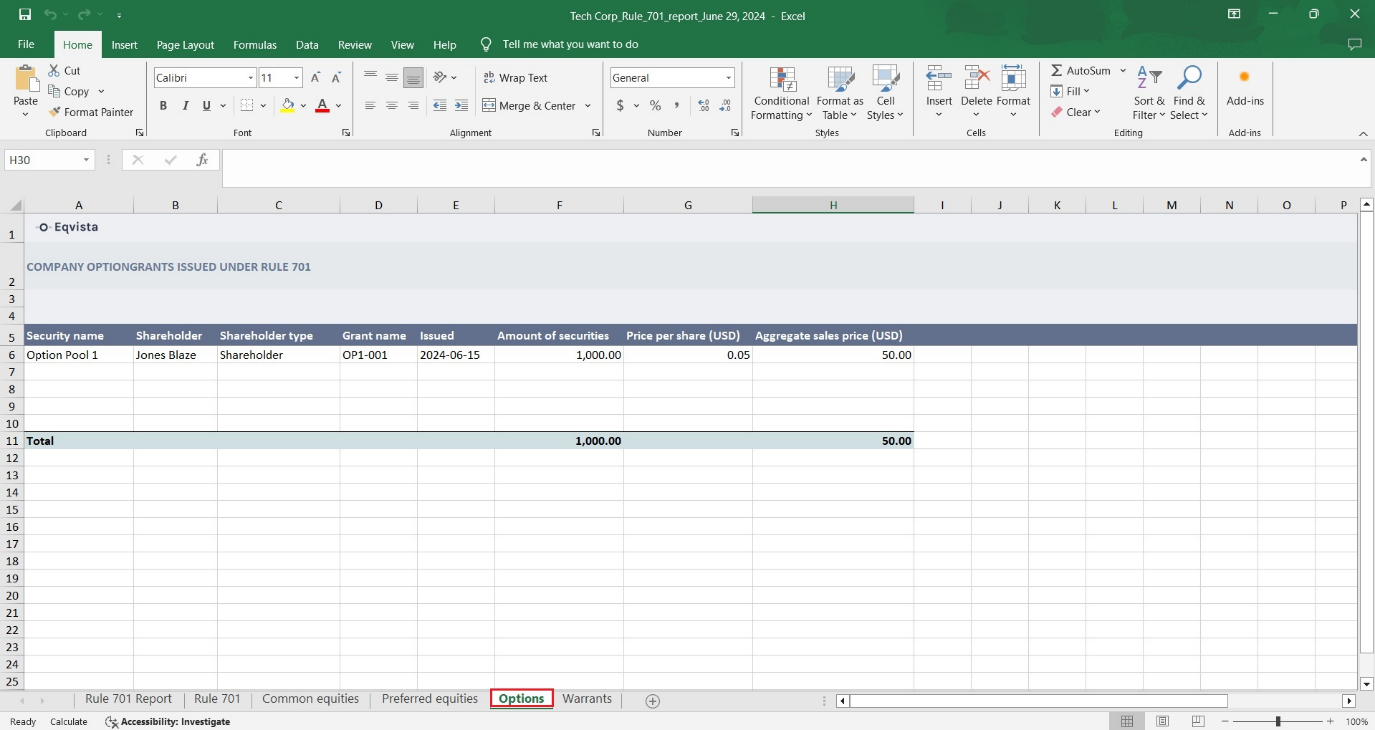
Task: Click Accessibility: Investigate in status bar
Action: tap(168, 721)
